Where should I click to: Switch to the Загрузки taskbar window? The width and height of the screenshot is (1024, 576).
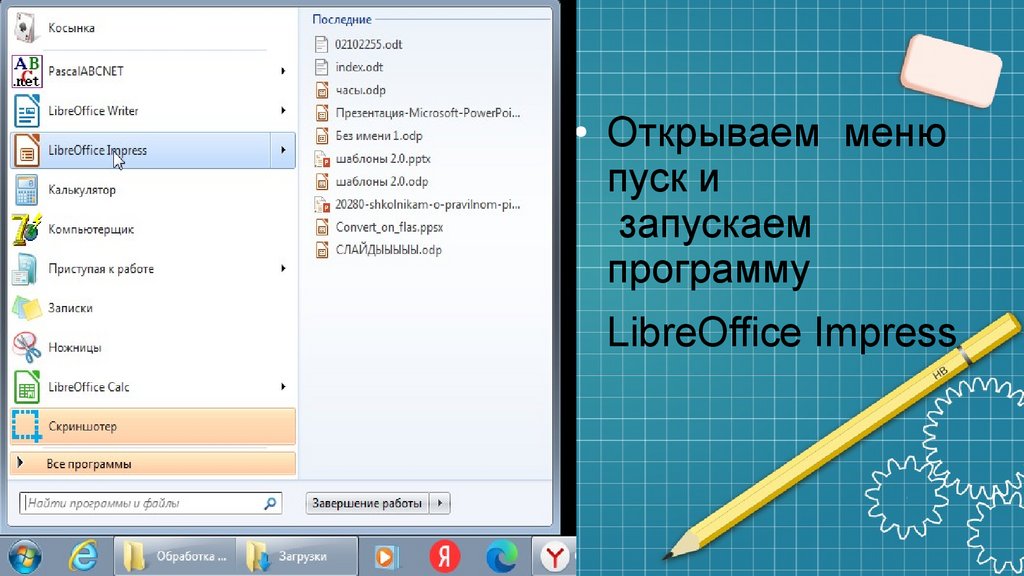(297, 556)
